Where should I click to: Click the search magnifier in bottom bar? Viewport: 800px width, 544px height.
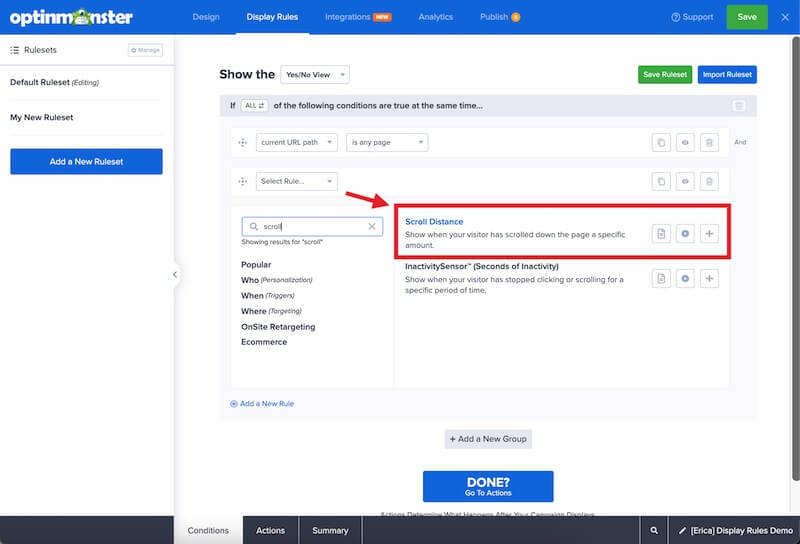click(x=654, y=531)
